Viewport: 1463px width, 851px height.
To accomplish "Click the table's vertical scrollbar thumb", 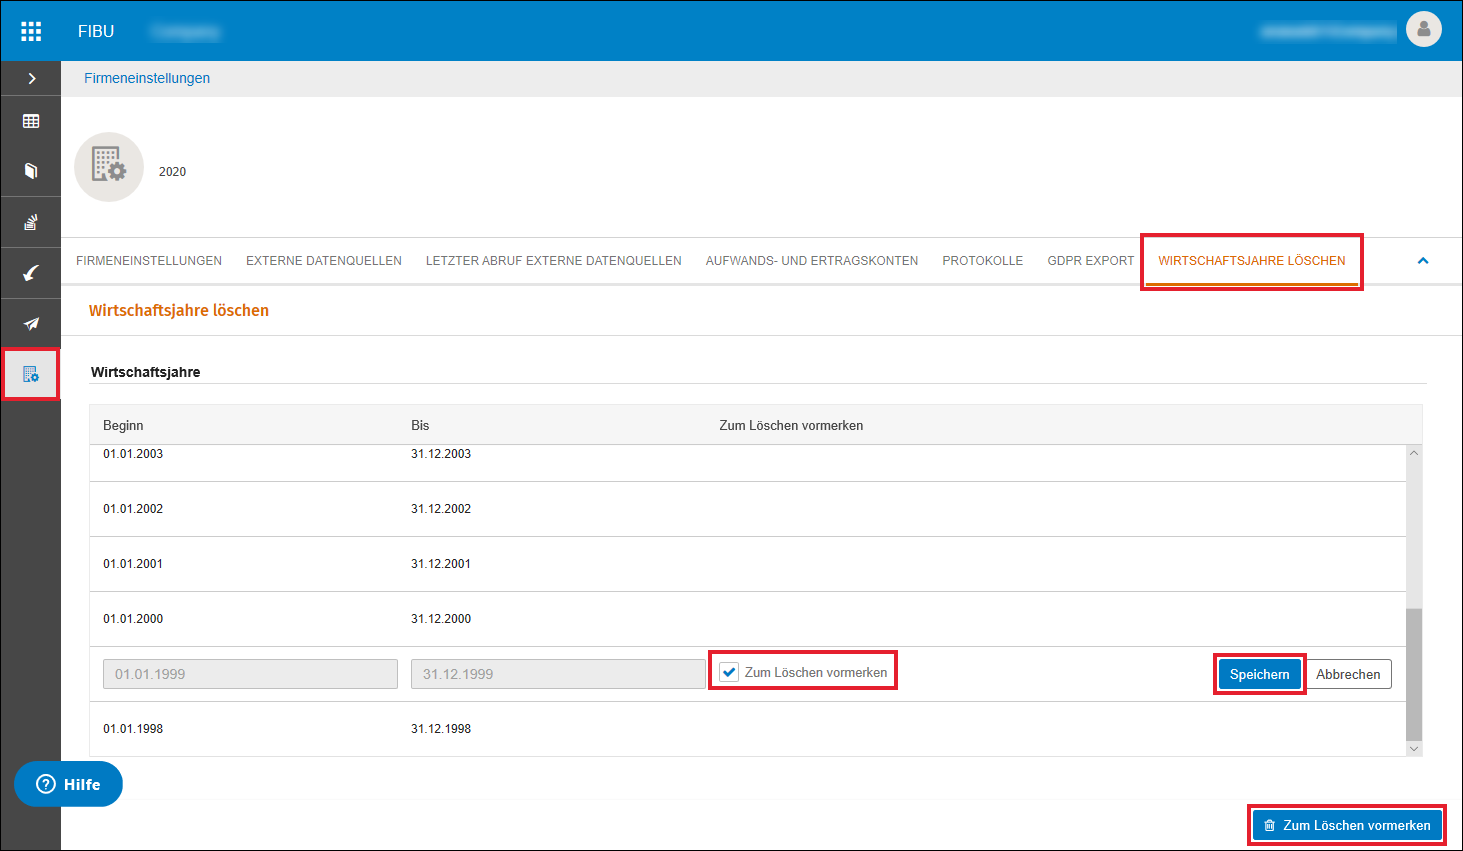I will click(1414, 674).
